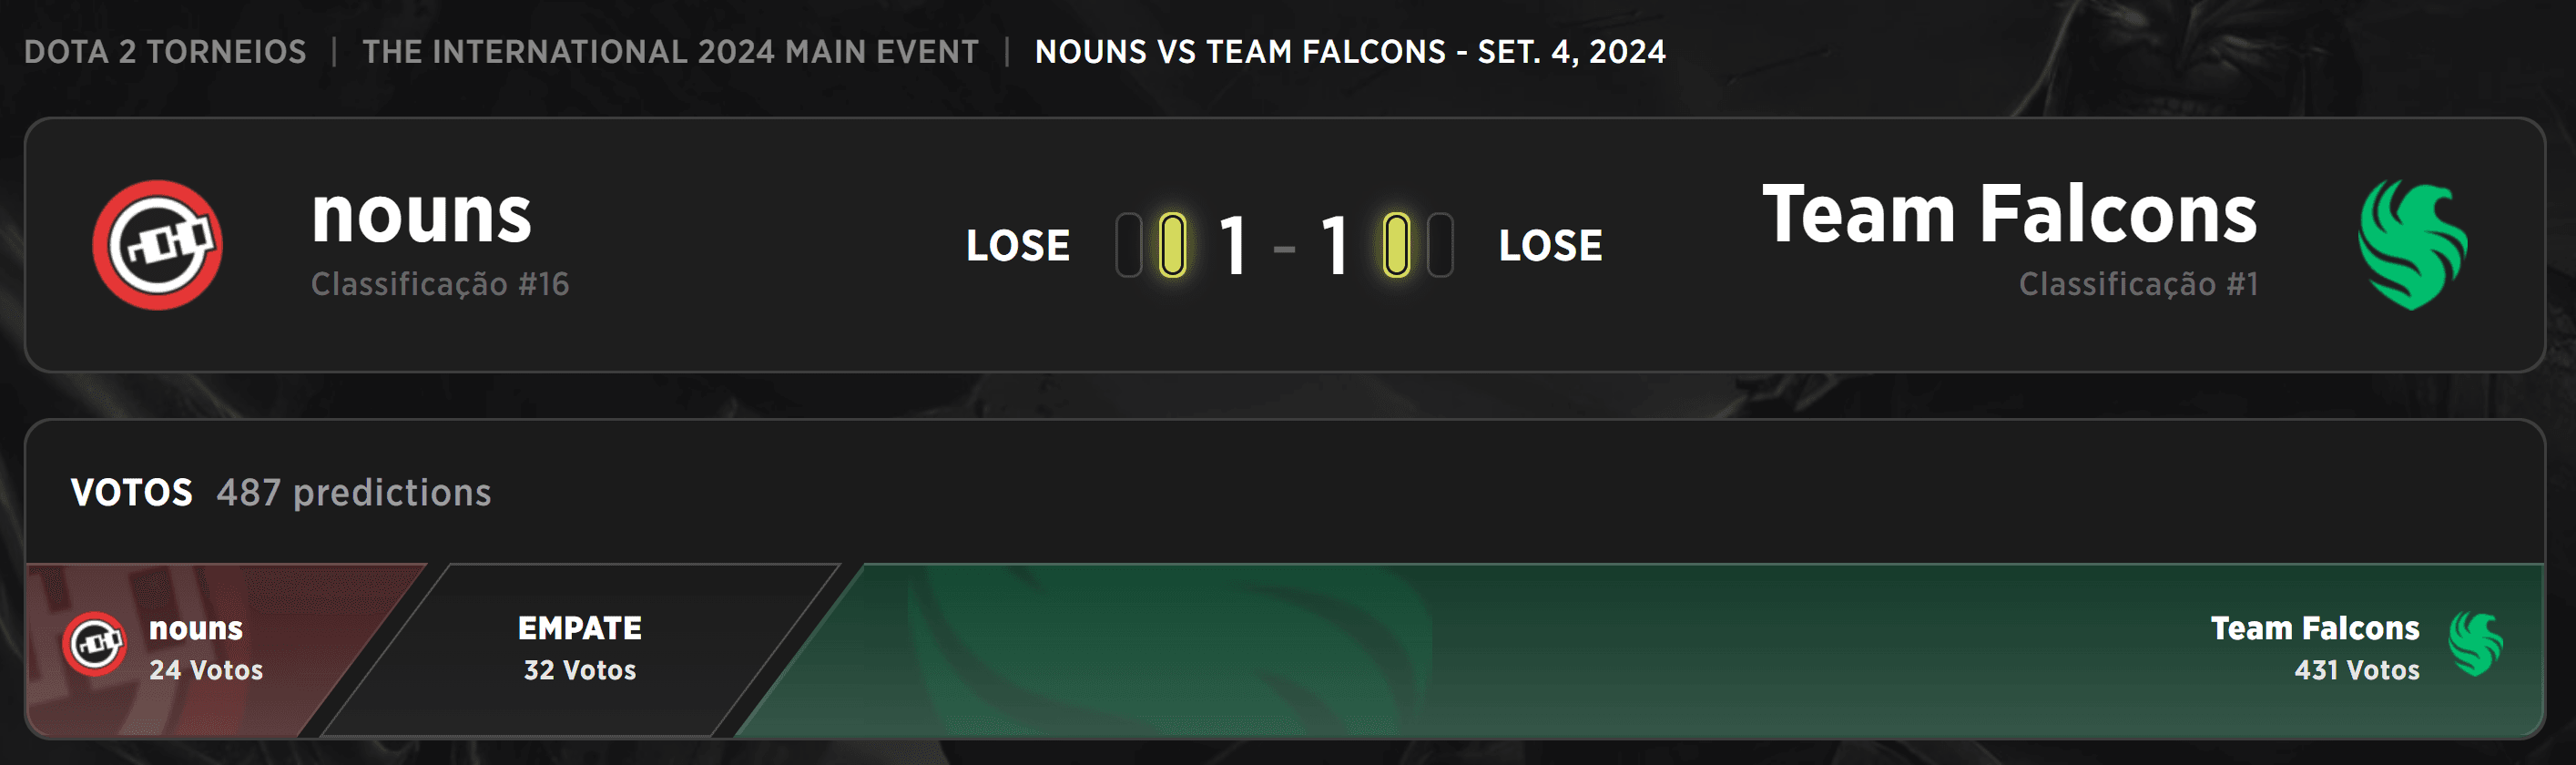Click the large nouns team logo
This screenshot has width=2576, height=765.
157,245
